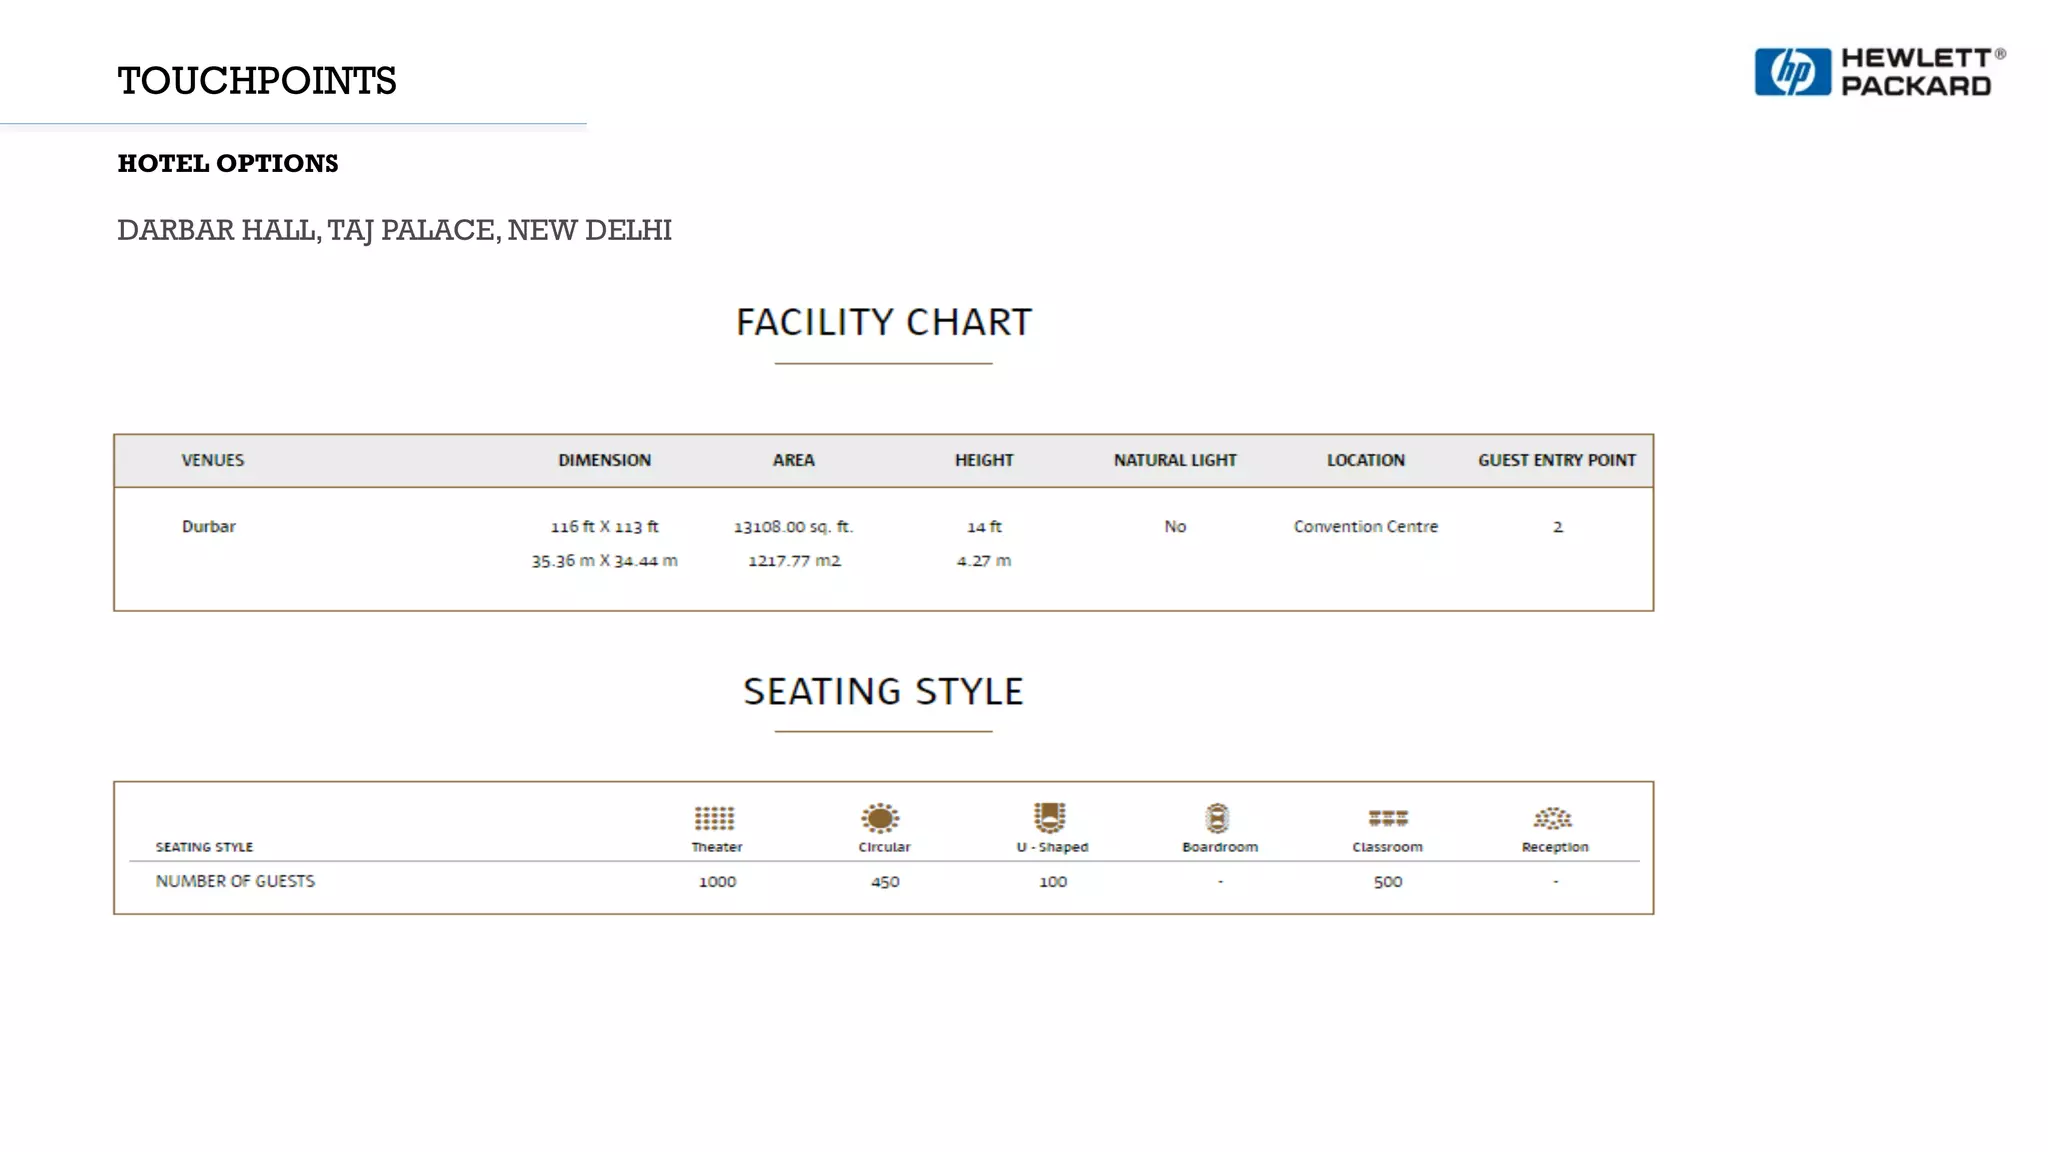Click guest entry point value '2'
This screenshot has width=2048, height=1152.
[x=1558, y=527]
